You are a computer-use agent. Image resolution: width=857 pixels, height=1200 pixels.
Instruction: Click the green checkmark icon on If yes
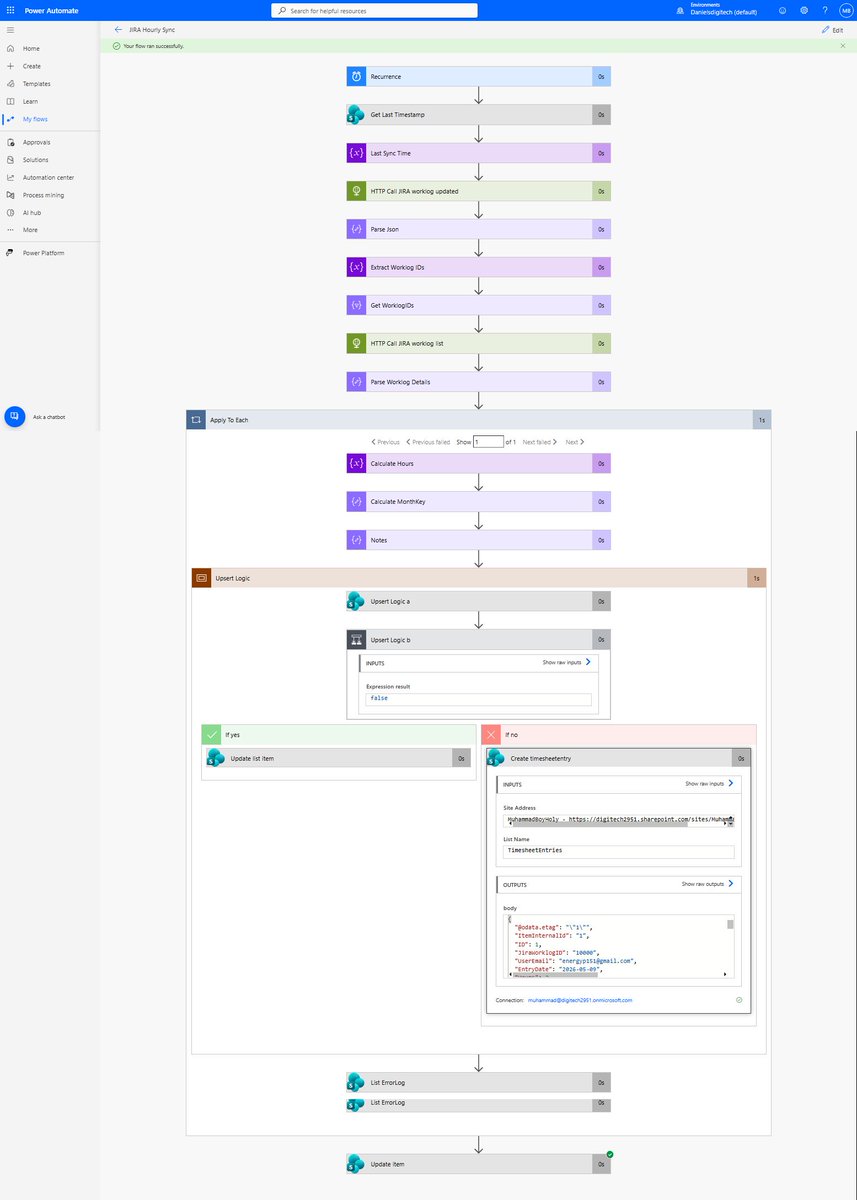click(x=211, y=734)
